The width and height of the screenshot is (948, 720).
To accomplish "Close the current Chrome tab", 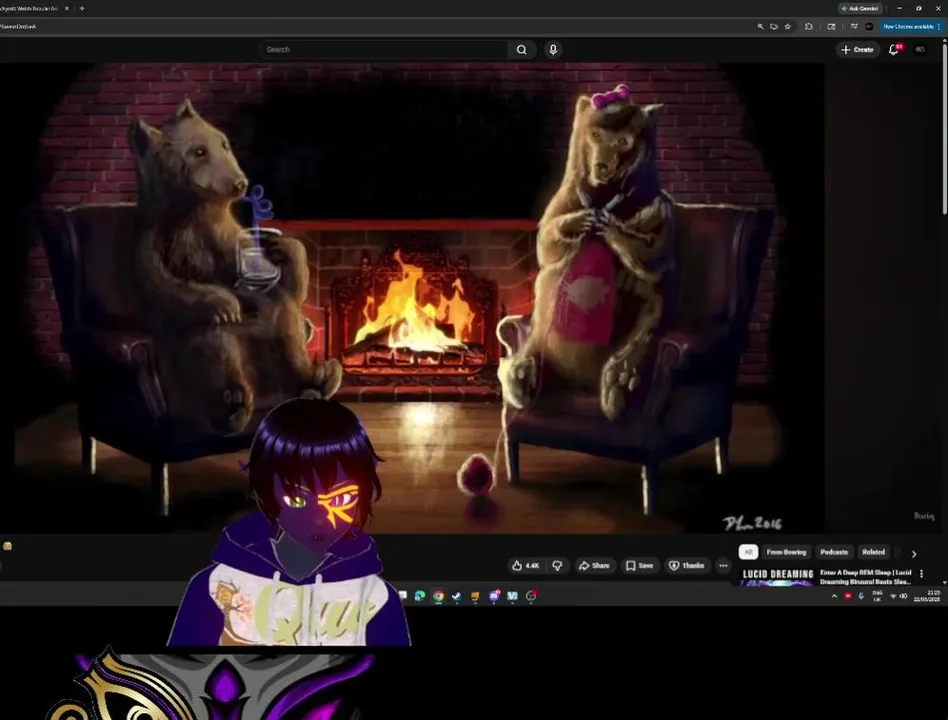I will pyautogui.click(x=67, y=8).
